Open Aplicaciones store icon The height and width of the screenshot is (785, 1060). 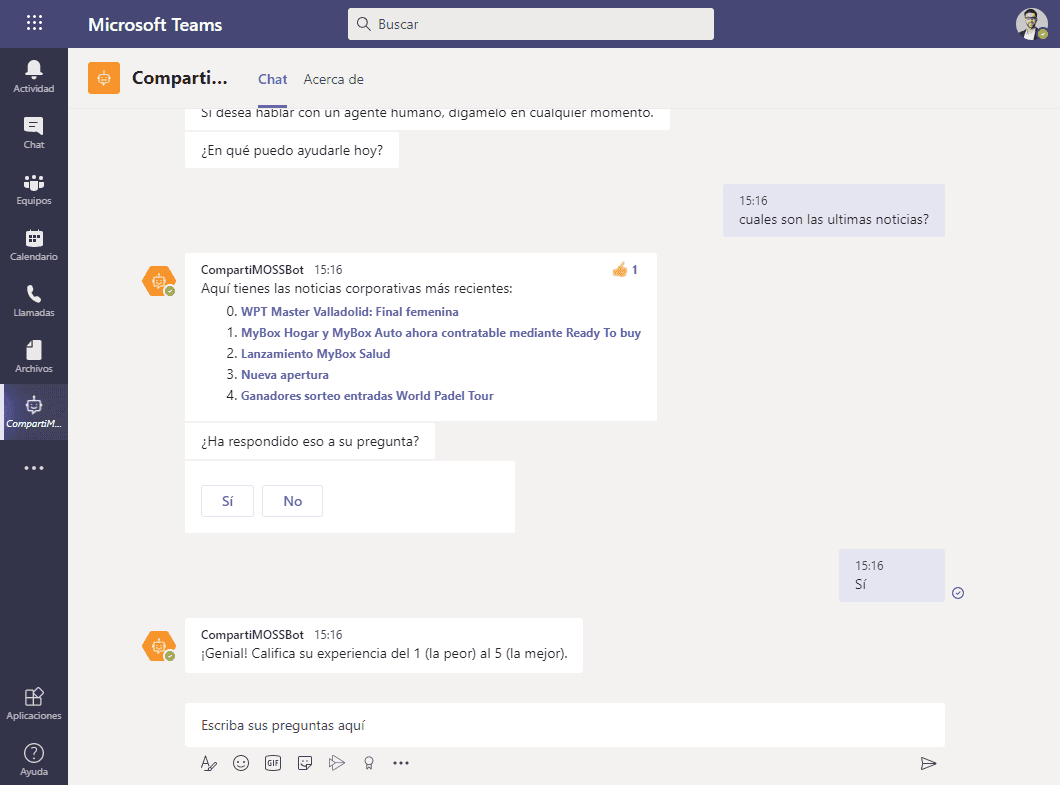pyautogui.click(x=34, y=703)
